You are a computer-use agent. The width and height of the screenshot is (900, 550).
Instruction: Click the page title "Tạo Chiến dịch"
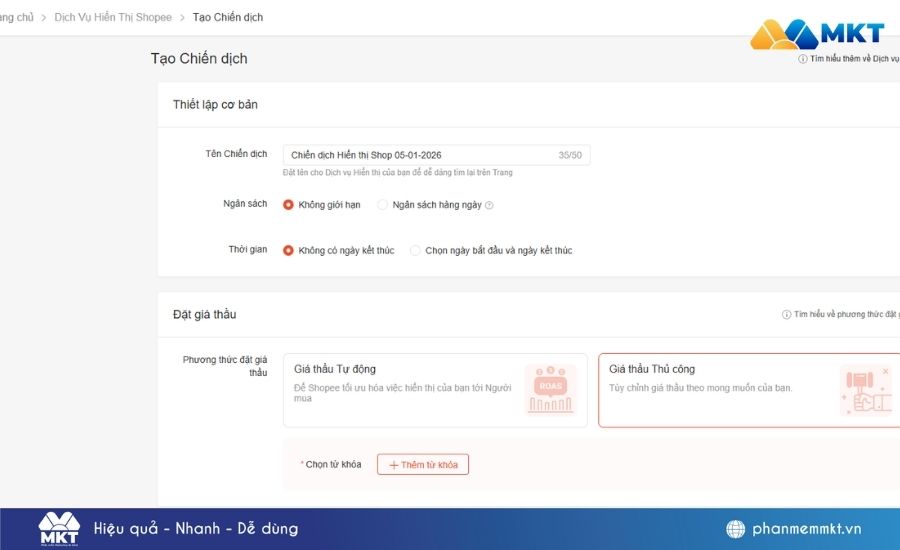point(199,59)
